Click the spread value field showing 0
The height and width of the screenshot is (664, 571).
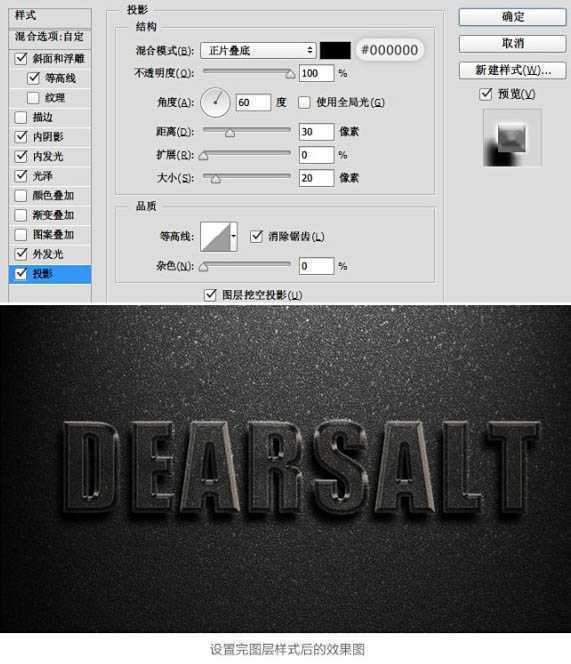[316, 155]
